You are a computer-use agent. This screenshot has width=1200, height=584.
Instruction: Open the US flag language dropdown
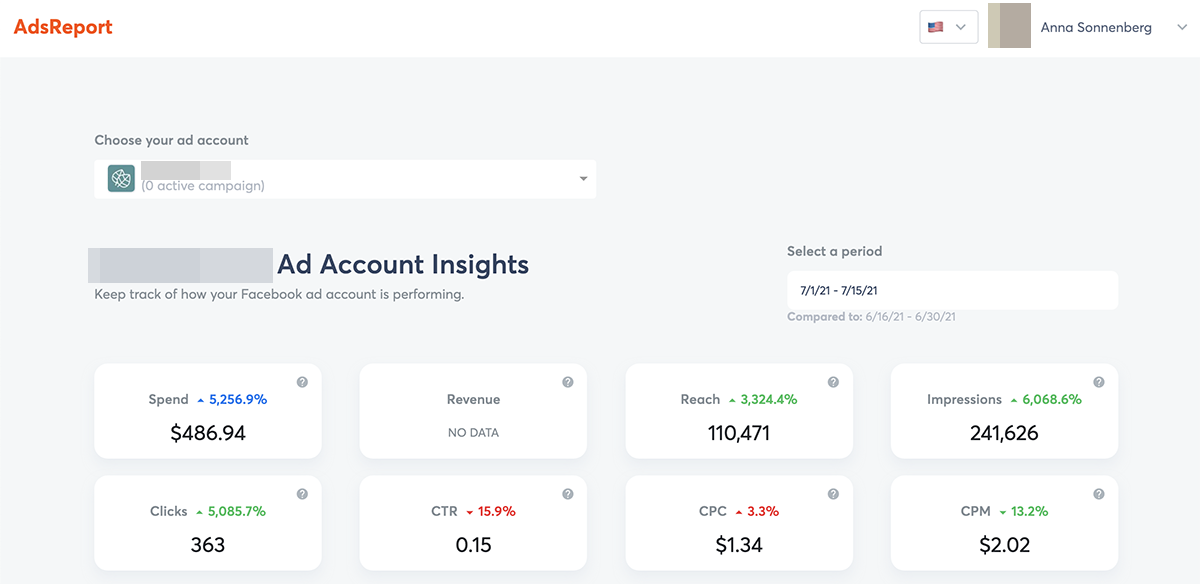[x=948, y=27]
